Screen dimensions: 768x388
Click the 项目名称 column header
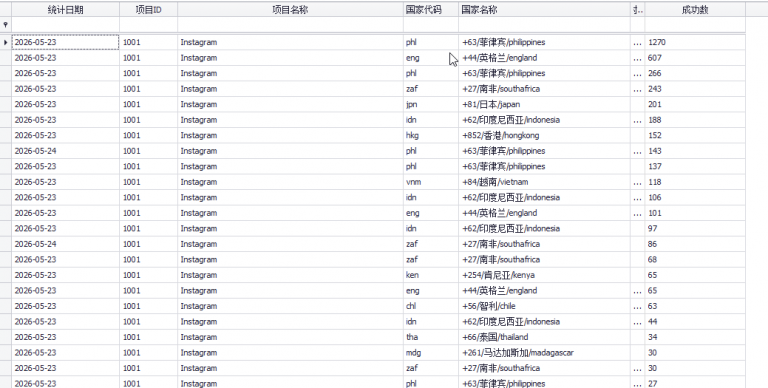point(290,9)
